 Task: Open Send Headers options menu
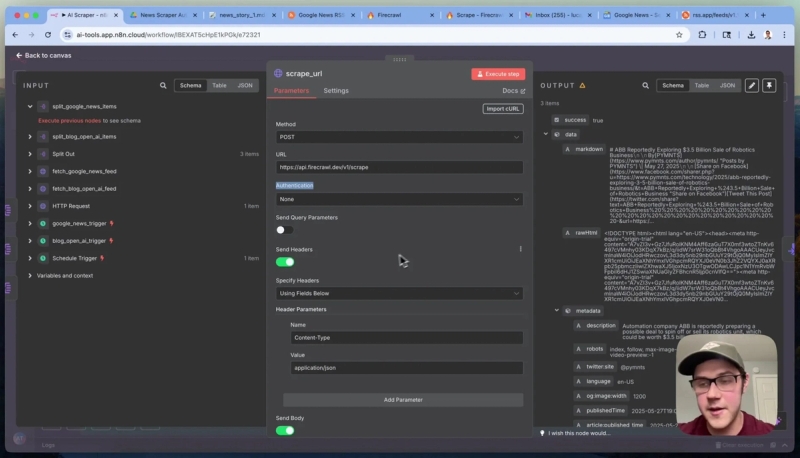click(x=520, y=249)
